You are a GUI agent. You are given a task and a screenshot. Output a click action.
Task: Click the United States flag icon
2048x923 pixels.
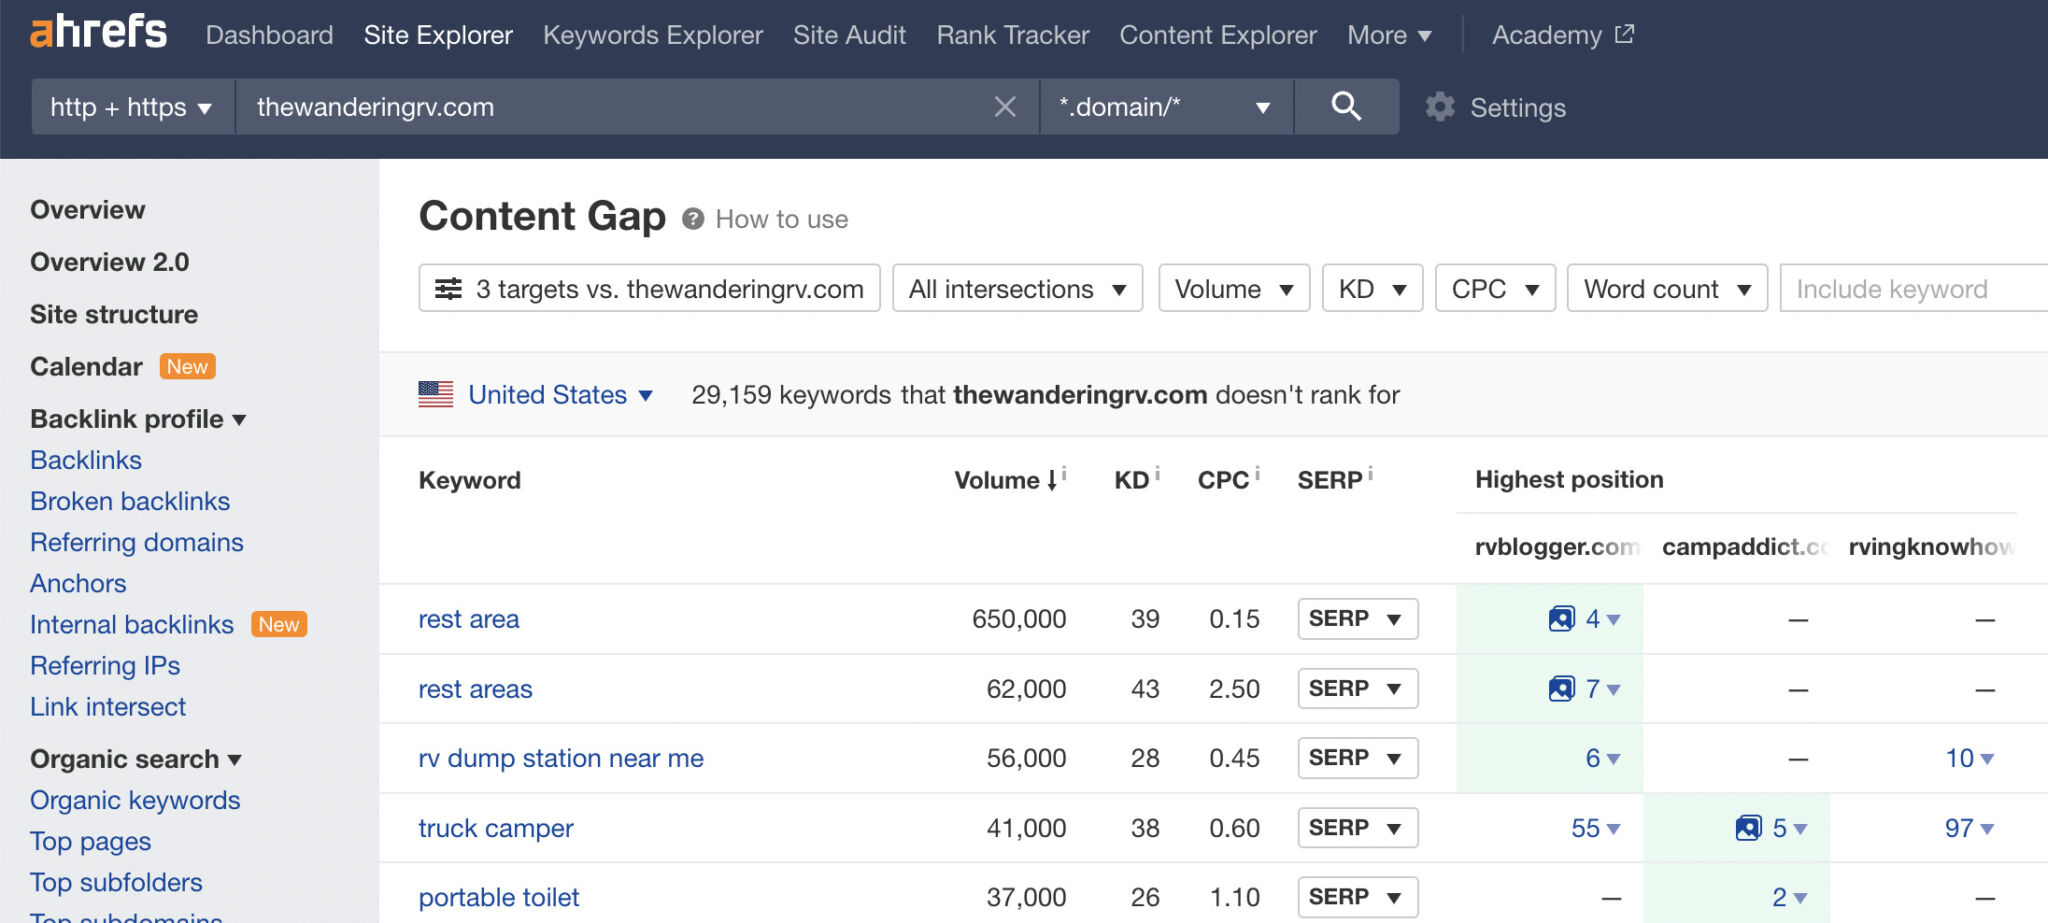(437, 394)
